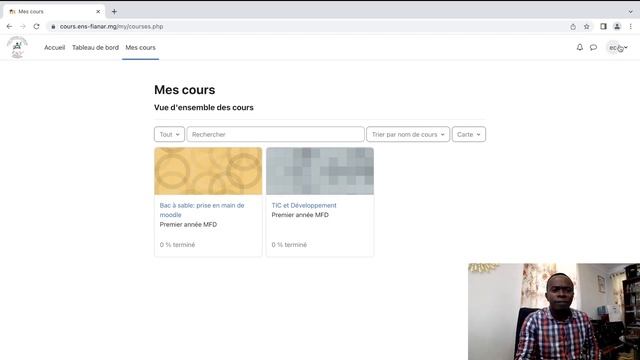Open the Bac à sable: prise en main link
640x360 pixels.
coord(202,210)
